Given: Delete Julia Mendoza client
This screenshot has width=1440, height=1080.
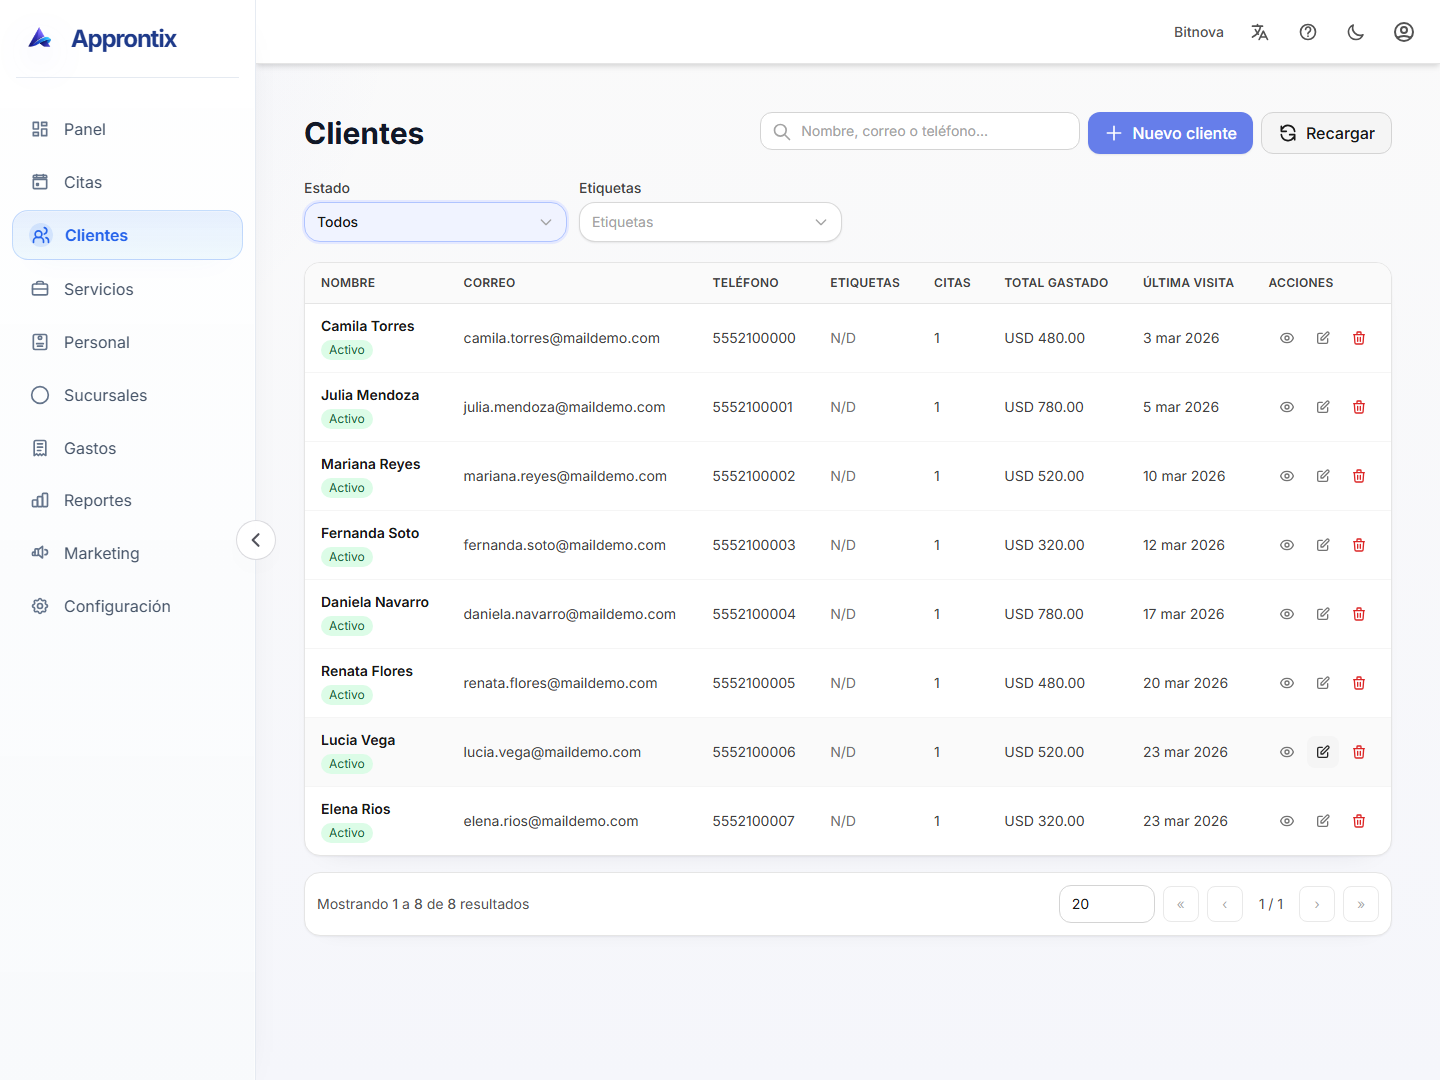Looking at the screenshot, I should point(1359,407).
